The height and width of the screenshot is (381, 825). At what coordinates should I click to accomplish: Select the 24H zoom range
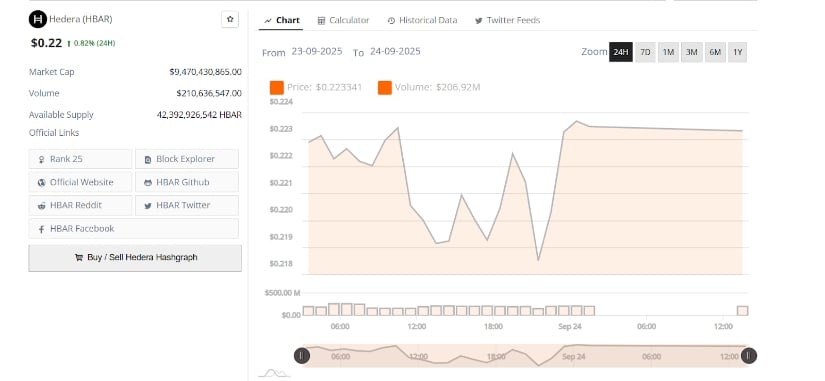pyautogui.click(x=621, y=52)
